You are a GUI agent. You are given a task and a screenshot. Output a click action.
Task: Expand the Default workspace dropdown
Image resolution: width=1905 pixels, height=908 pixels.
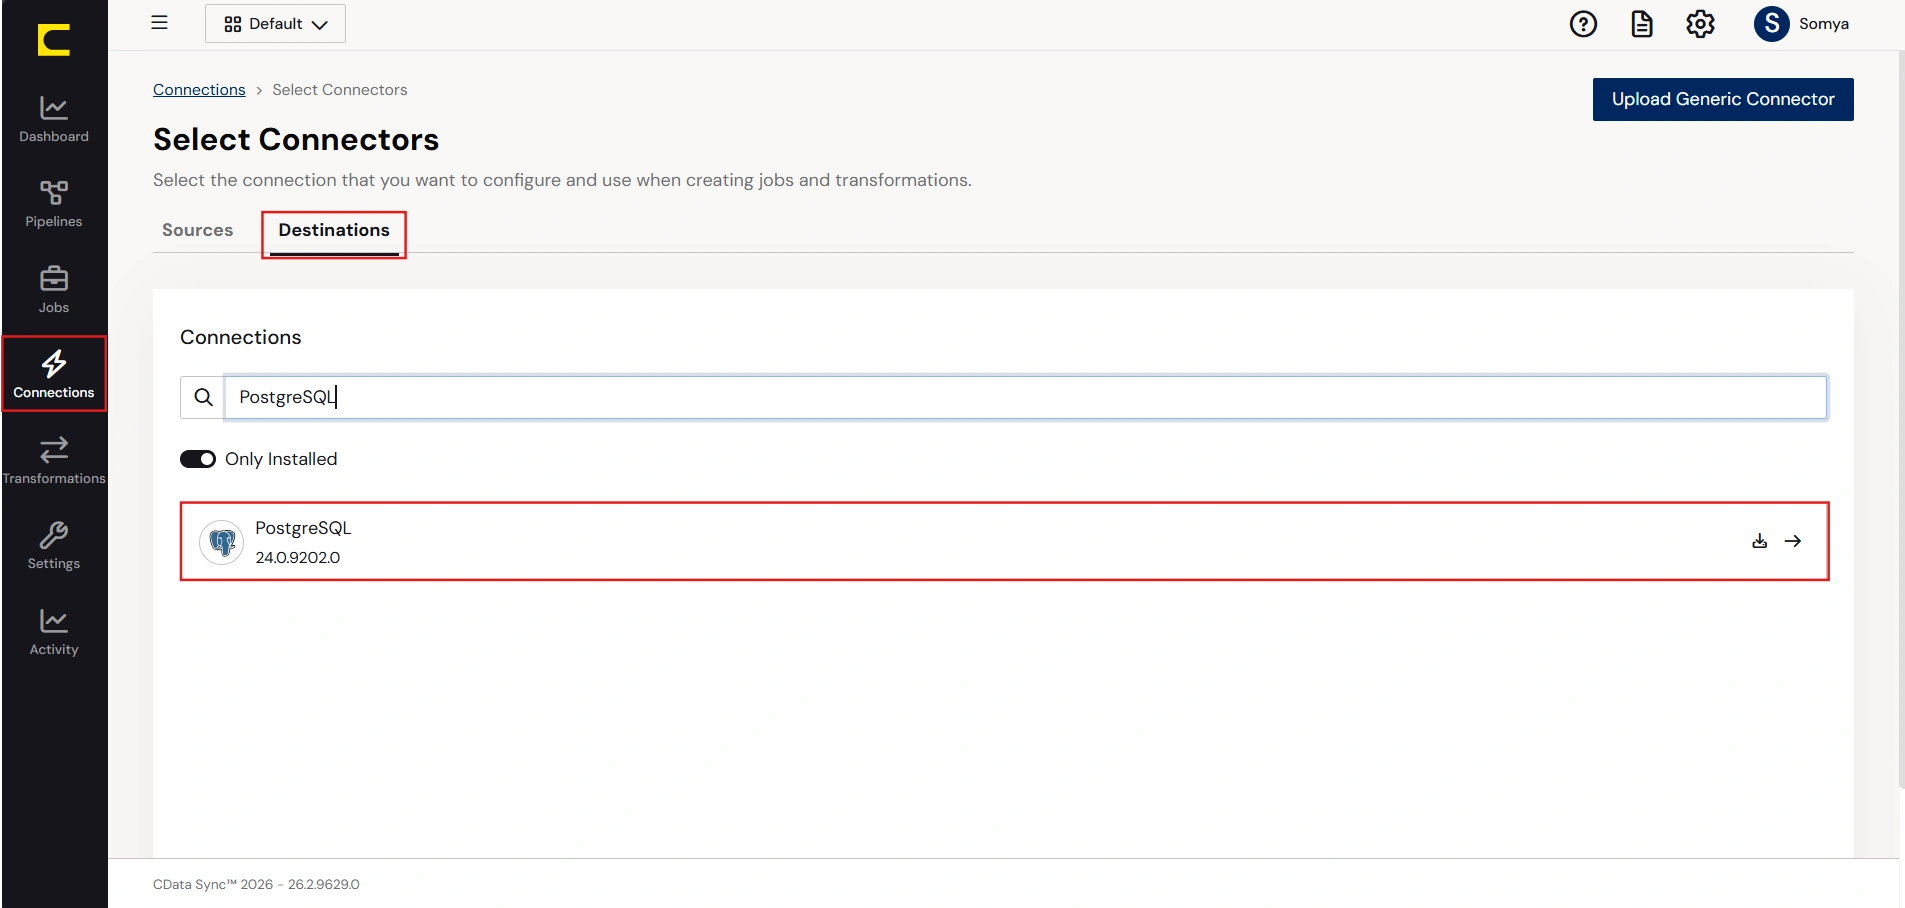coord(275,24)
